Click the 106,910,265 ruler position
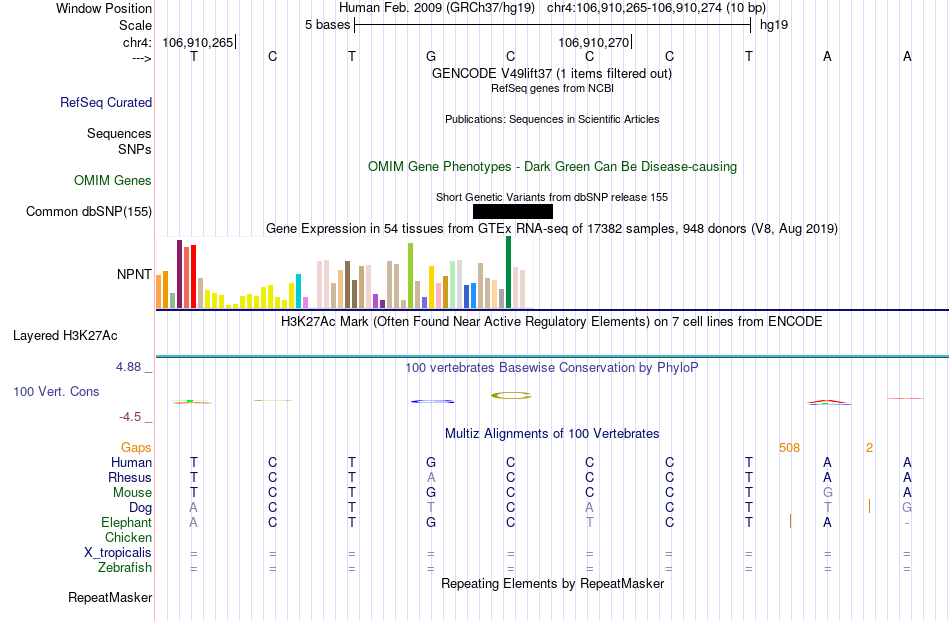Screen dimensions: 950x621 click(198, 42)
